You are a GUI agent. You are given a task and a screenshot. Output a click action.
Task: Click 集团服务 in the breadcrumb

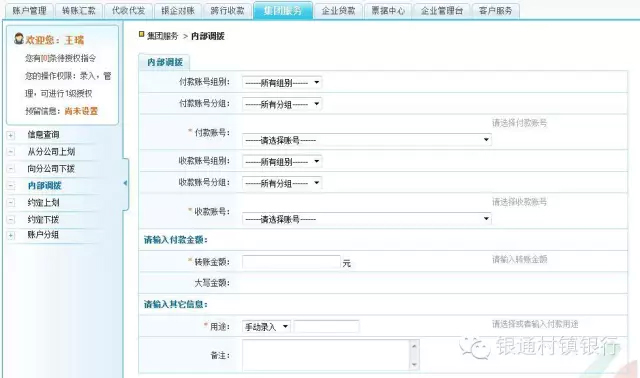pos(162,36)
